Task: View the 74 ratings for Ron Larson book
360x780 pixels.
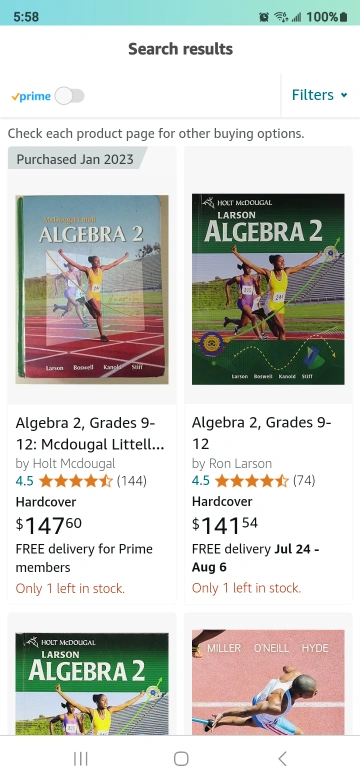Action: (304, 481)
